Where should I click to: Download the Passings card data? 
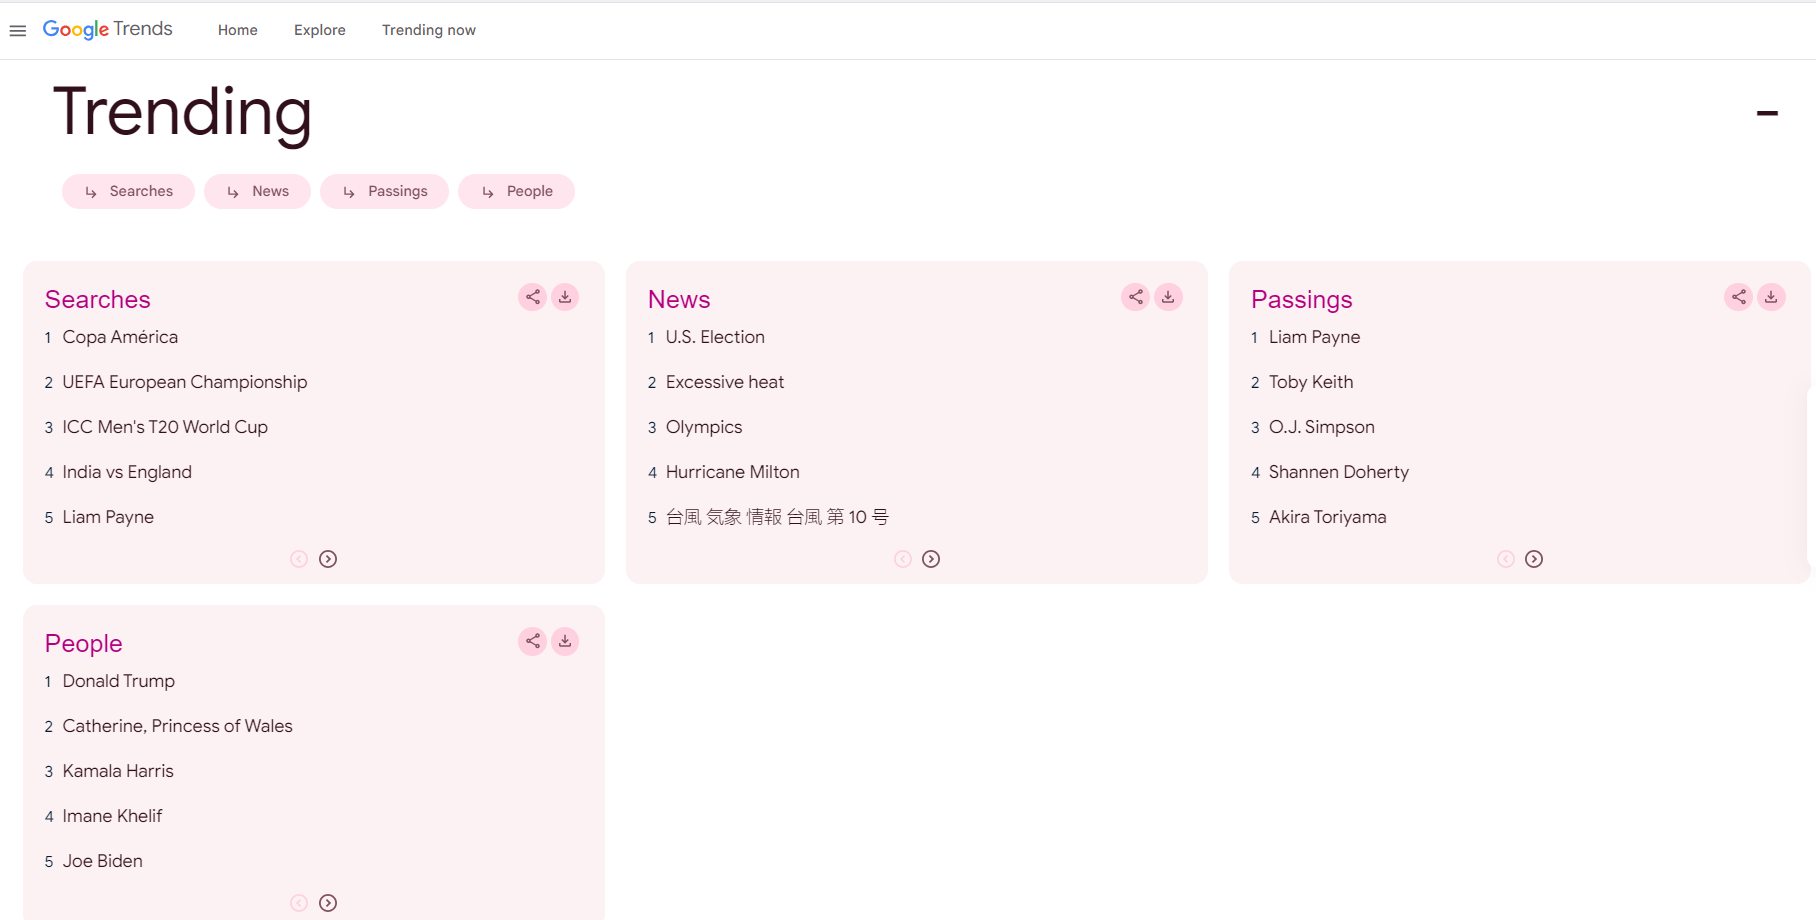1771,297
